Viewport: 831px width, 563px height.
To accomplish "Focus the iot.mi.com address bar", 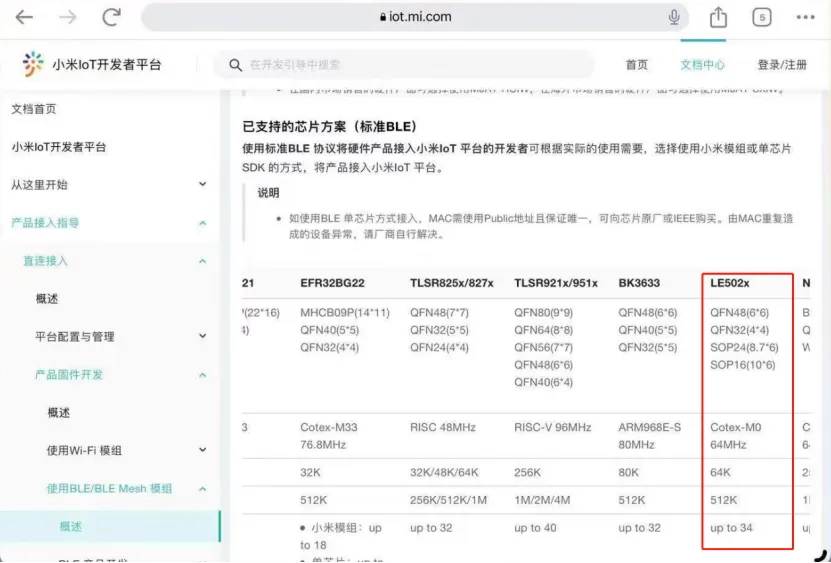I will coord(415,17).
